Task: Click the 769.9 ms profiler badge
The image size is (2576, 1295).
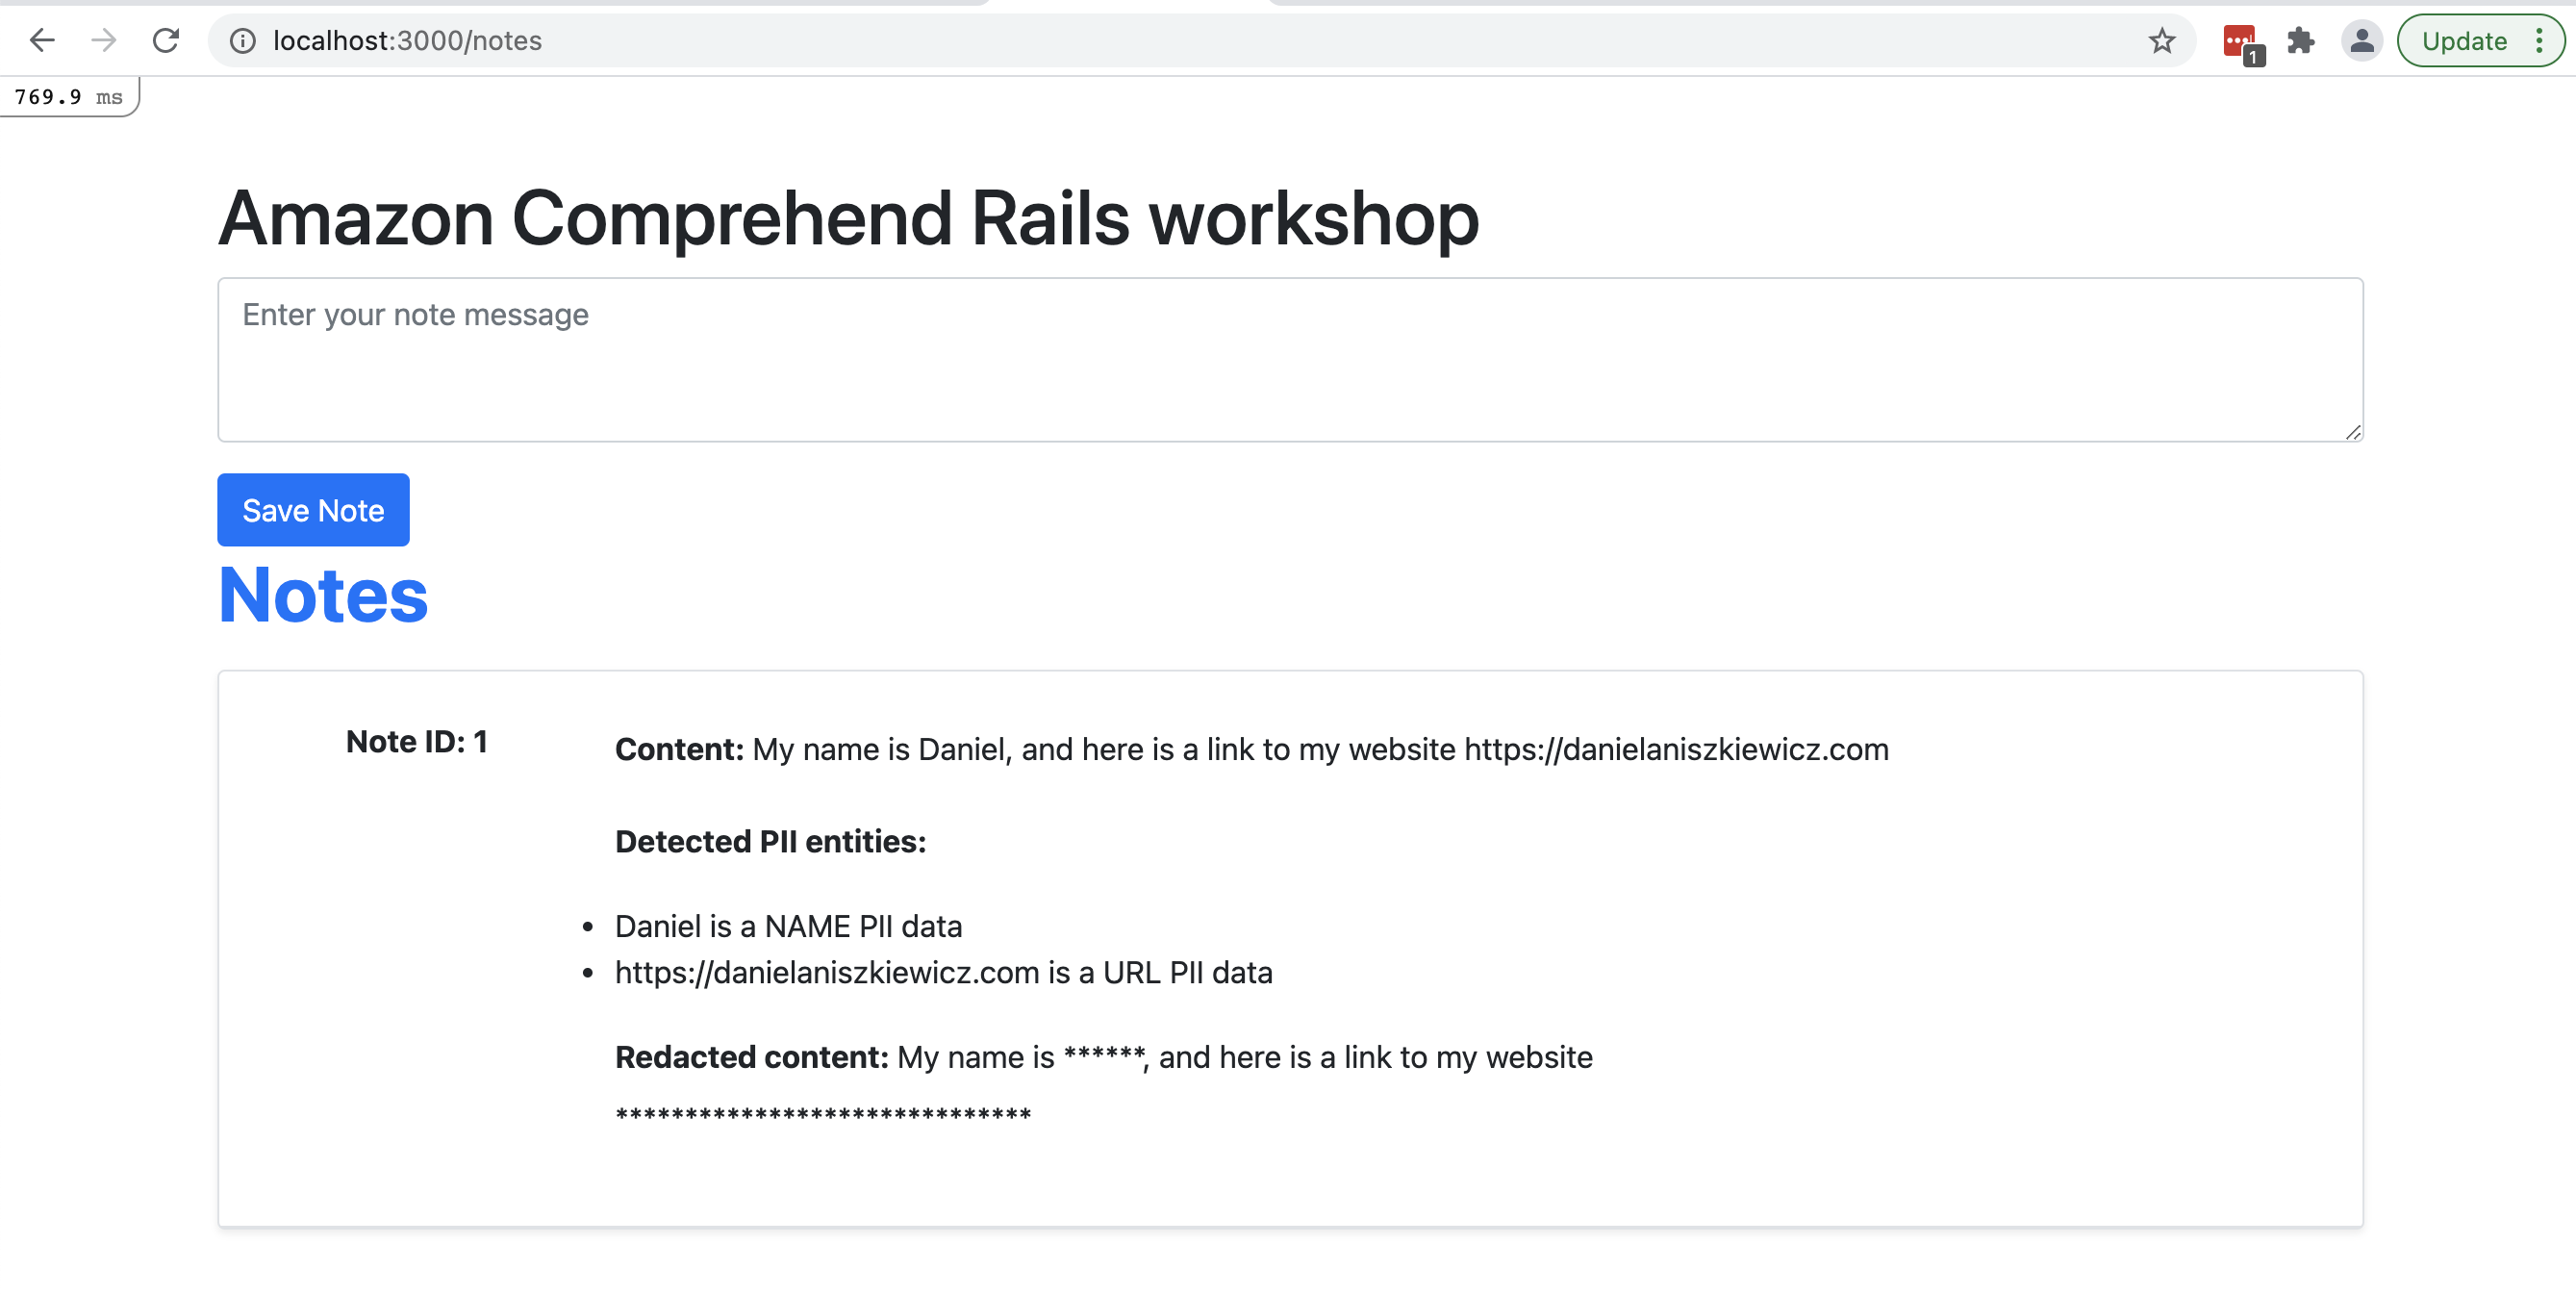Action: pos(69,97)
